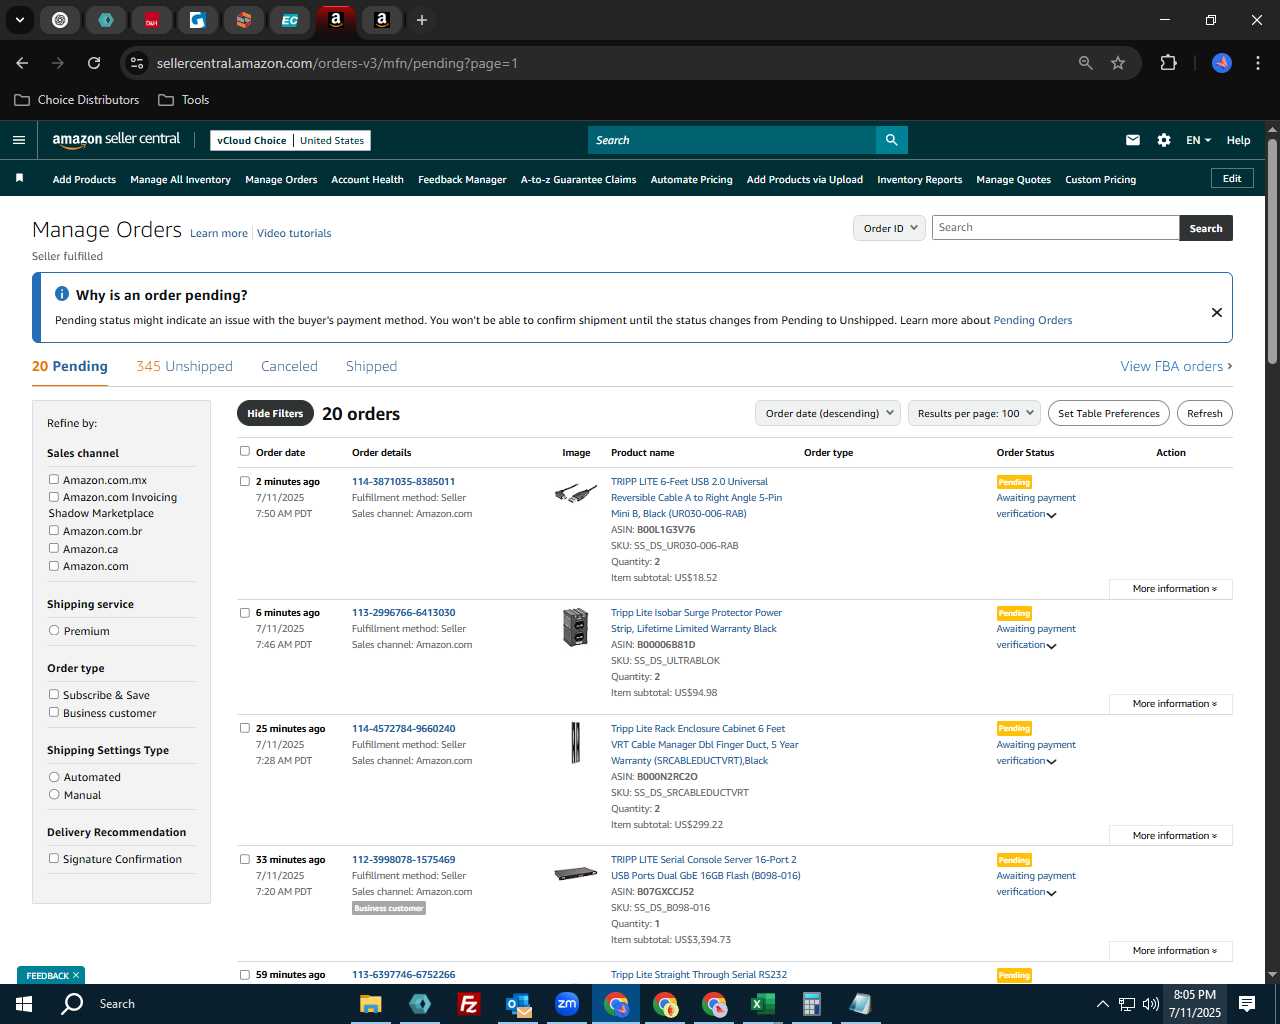This screenshot has height=1024, width=1280.
Task: Open Outlook from the taskbar
Action: 518,1004
